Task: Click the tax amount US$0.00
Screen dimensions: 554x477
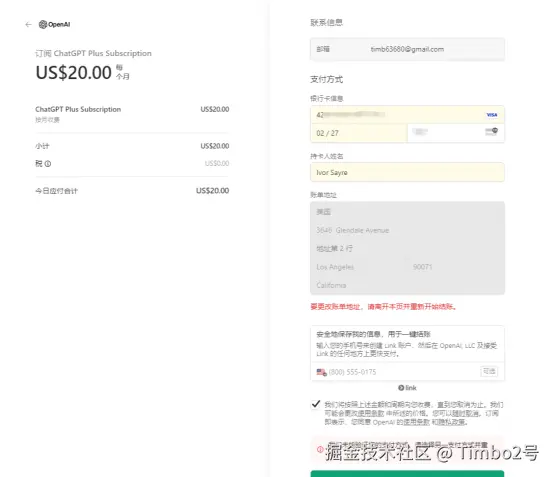Action: click(217, 164)
